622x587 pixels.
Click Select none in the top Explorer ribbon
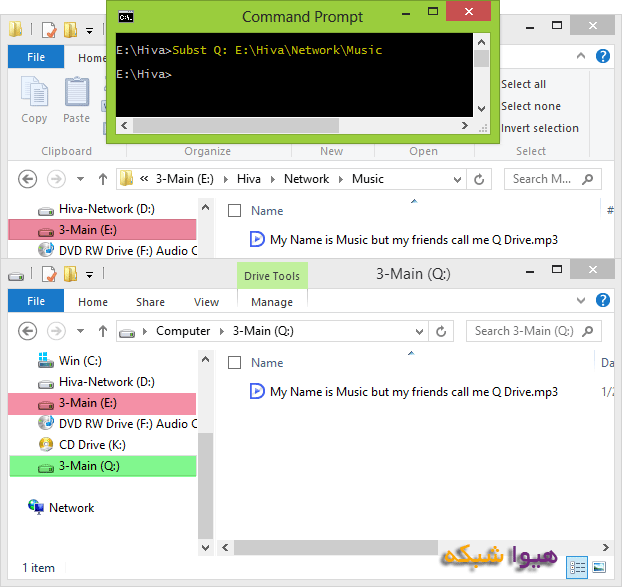point(531,106)
